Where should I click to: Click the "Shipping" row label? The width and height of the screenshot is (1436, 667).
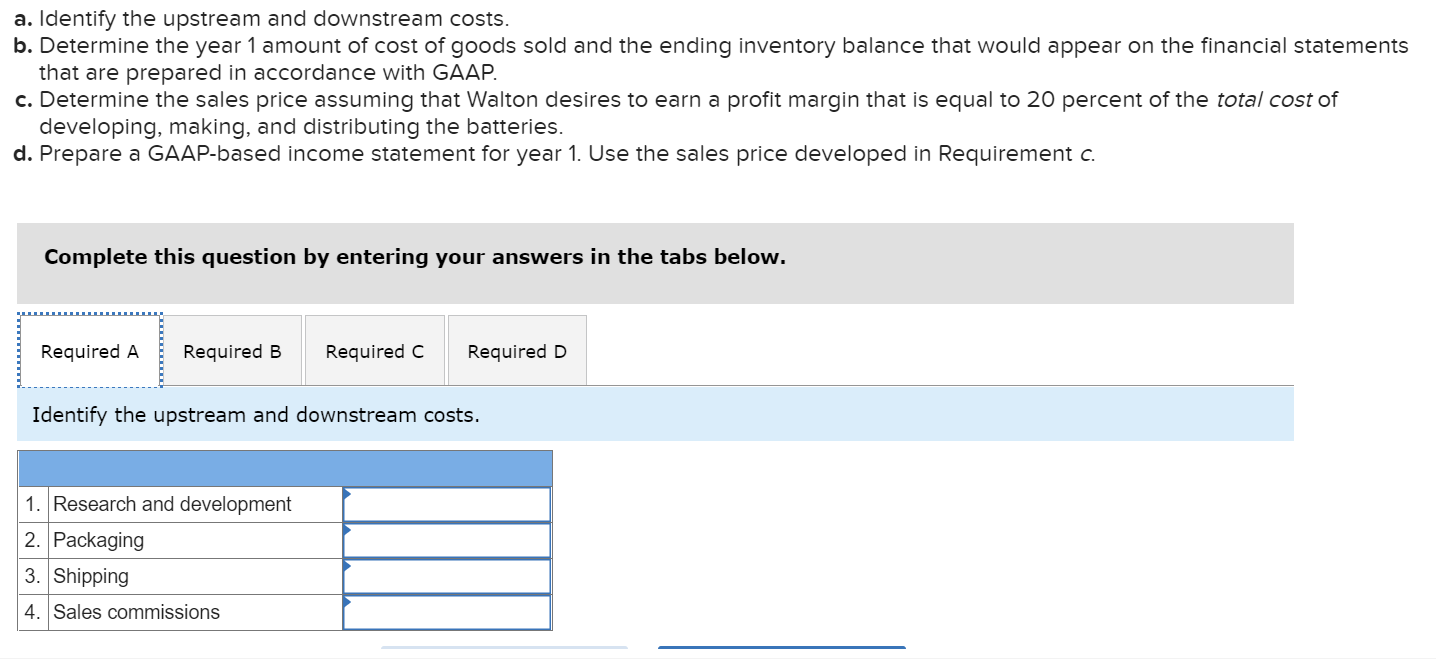click(91, 576)
